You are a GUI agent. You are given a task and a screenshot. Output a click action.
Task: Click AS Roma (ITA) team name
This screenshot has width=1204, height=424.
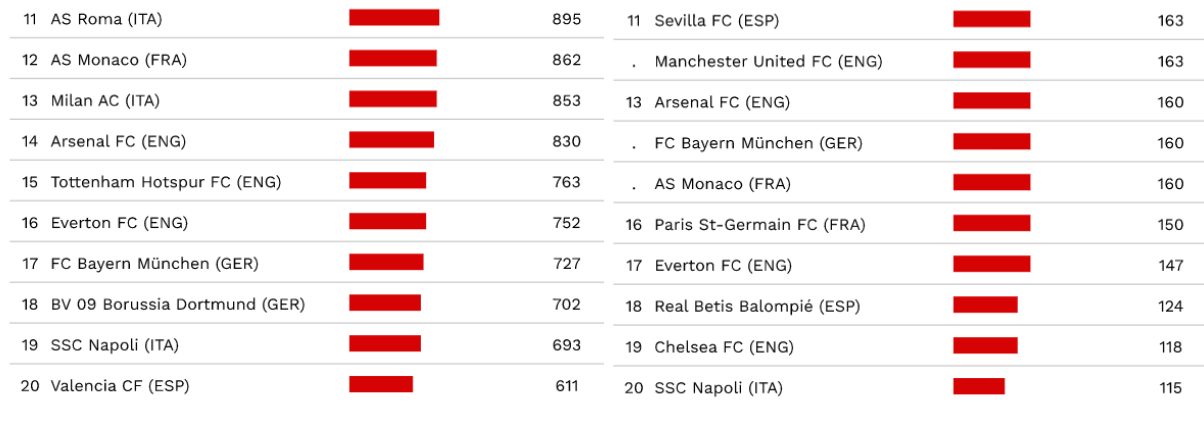tap(106, 19)
